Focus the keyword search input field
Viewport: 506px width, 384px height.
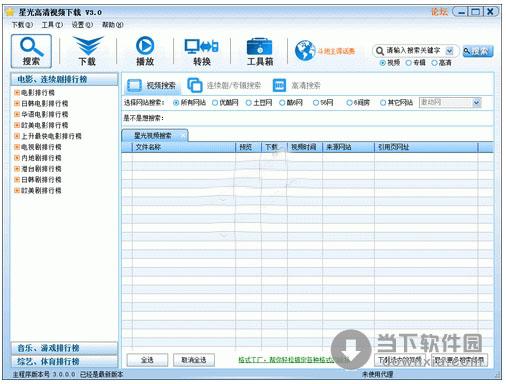tap(413, 51)
